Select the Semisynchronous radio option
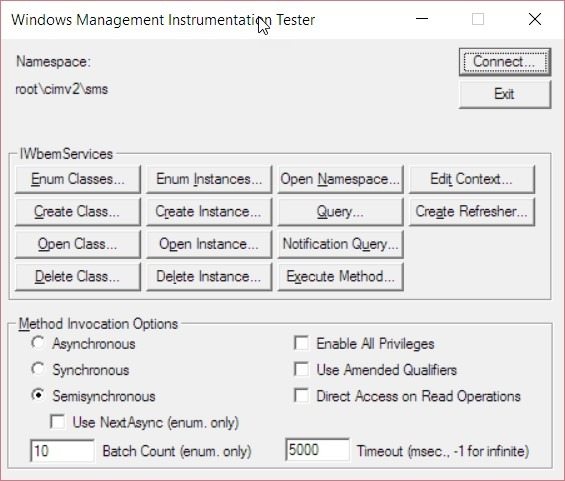This screenshot has width=565, height=481. (38, 396)
